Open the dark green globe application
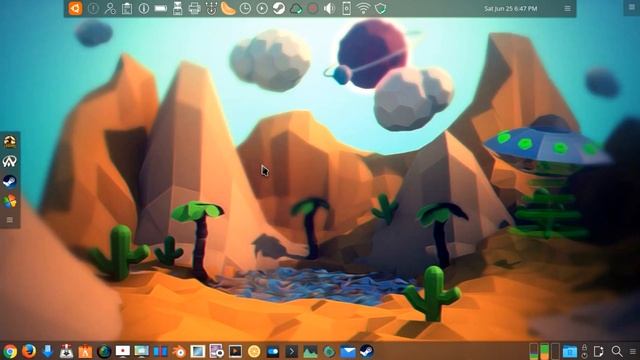640x360 pixels. [104, 351]
